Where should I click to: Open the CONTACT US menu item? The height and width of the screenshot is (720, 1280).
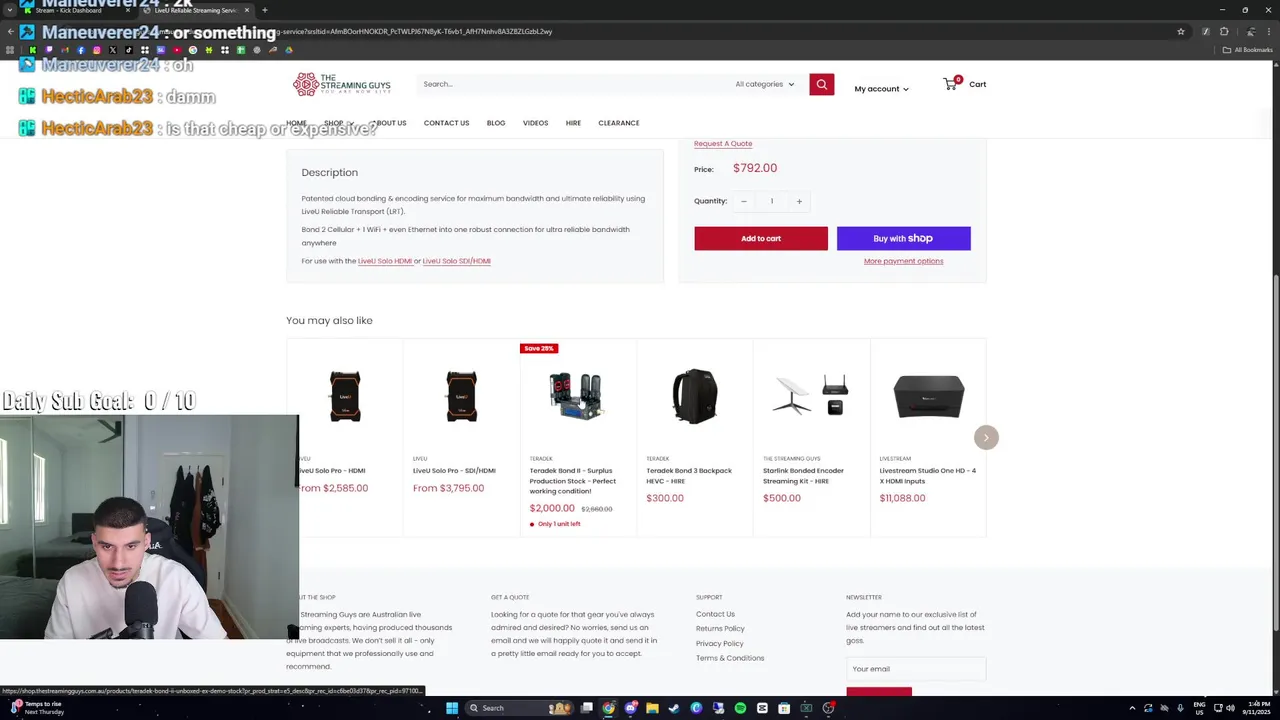coord(446,123)
